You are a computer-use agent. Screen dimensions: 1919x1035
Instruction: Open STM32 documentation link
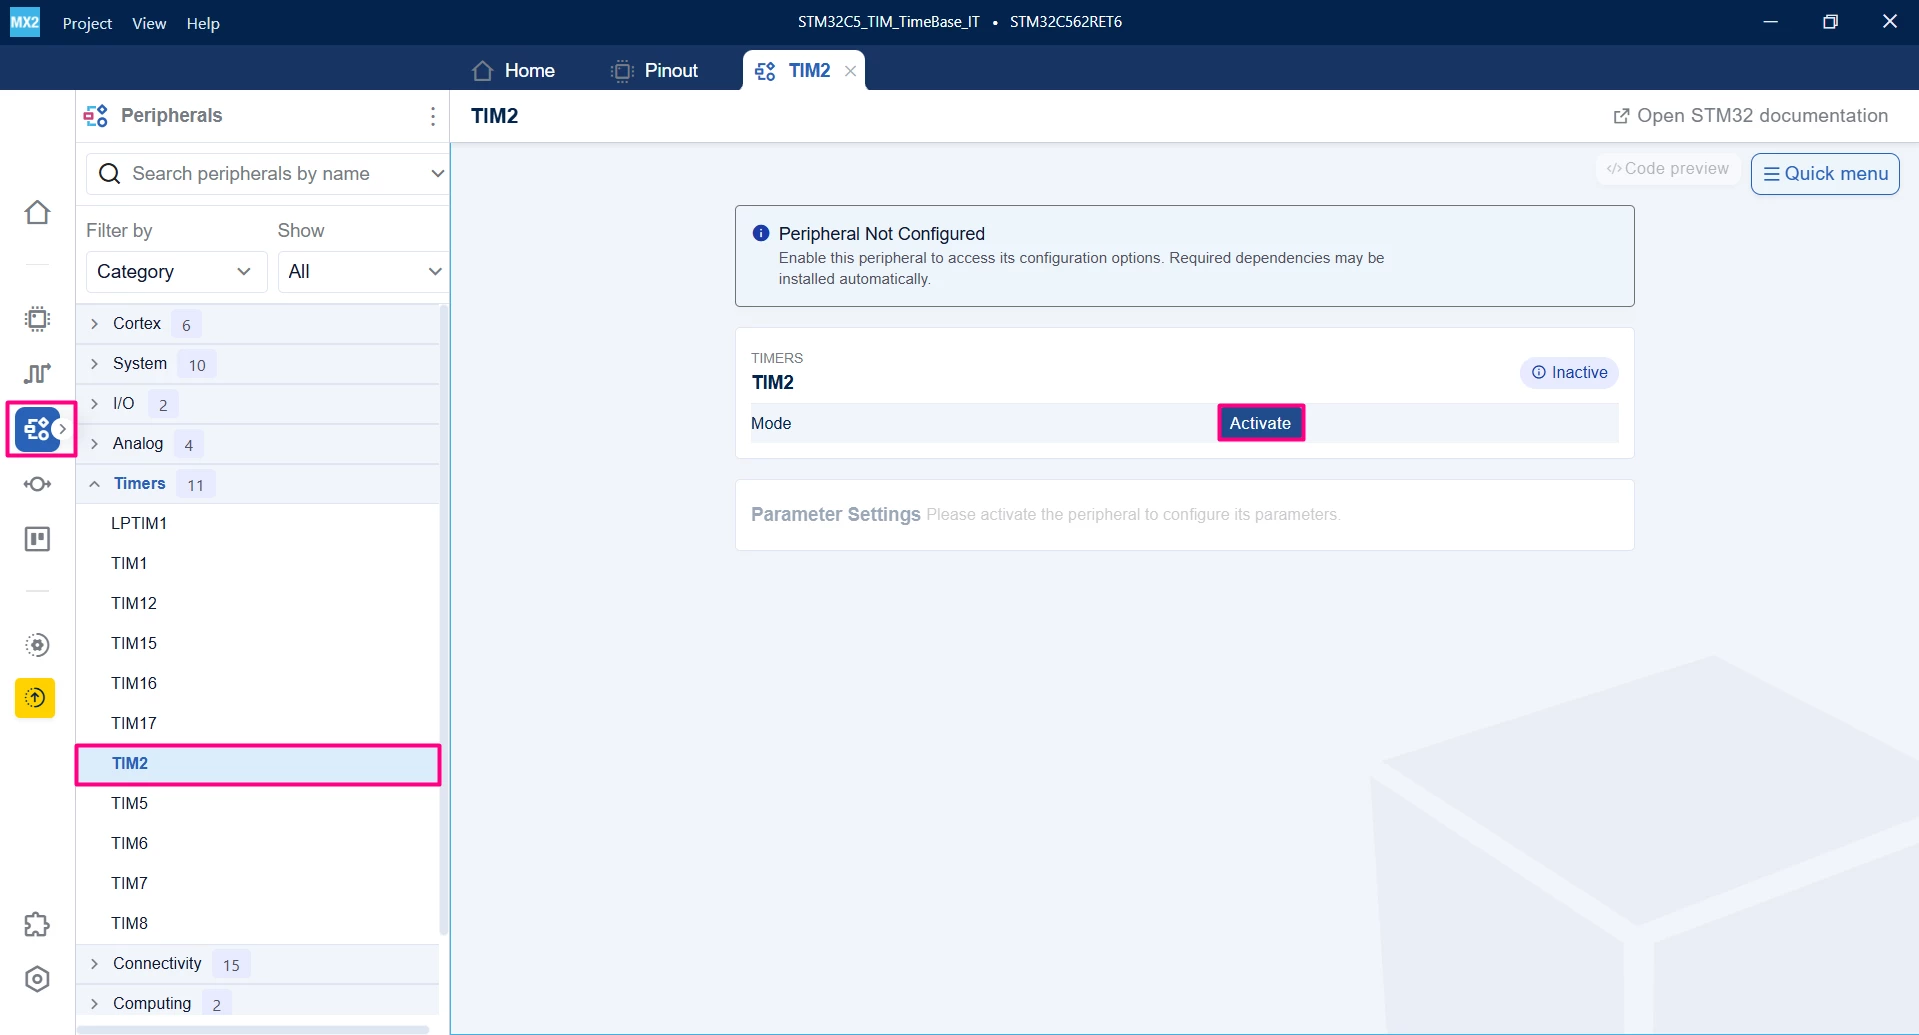pos(1750,116)
